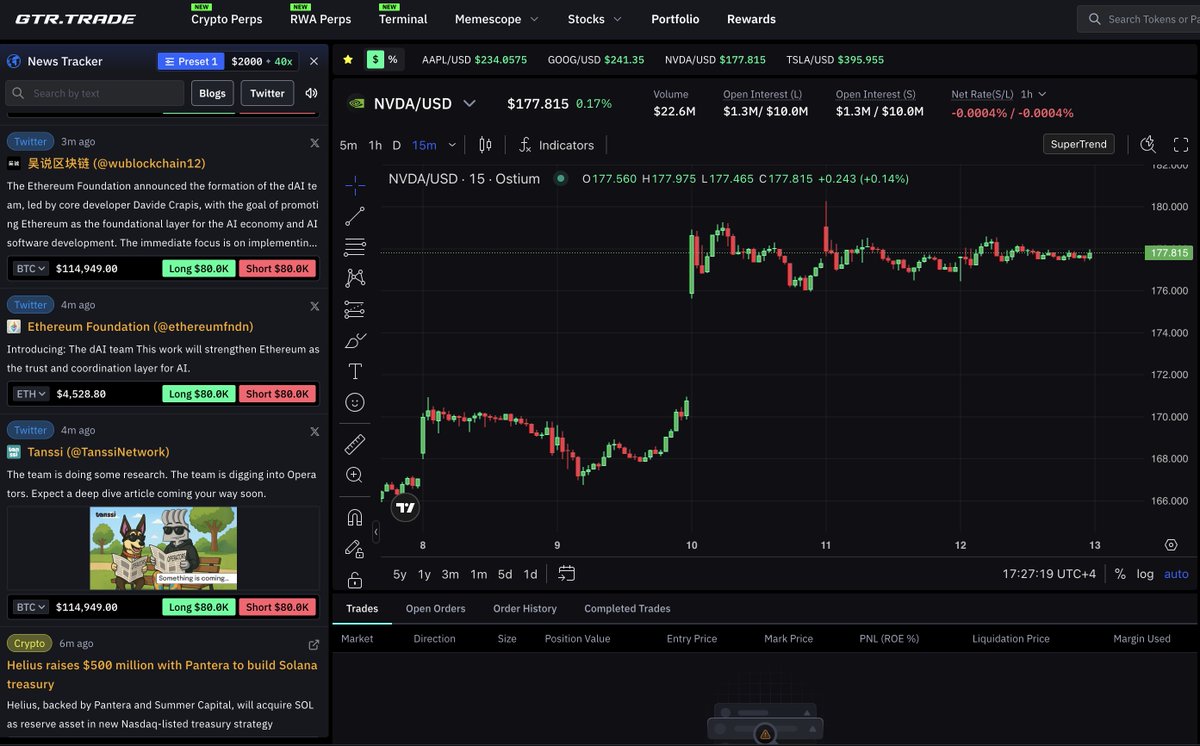Change BTC asset dropdown under Tanssi post
The height and width of the screenshot is (746, 1200).
coord(30,607)
